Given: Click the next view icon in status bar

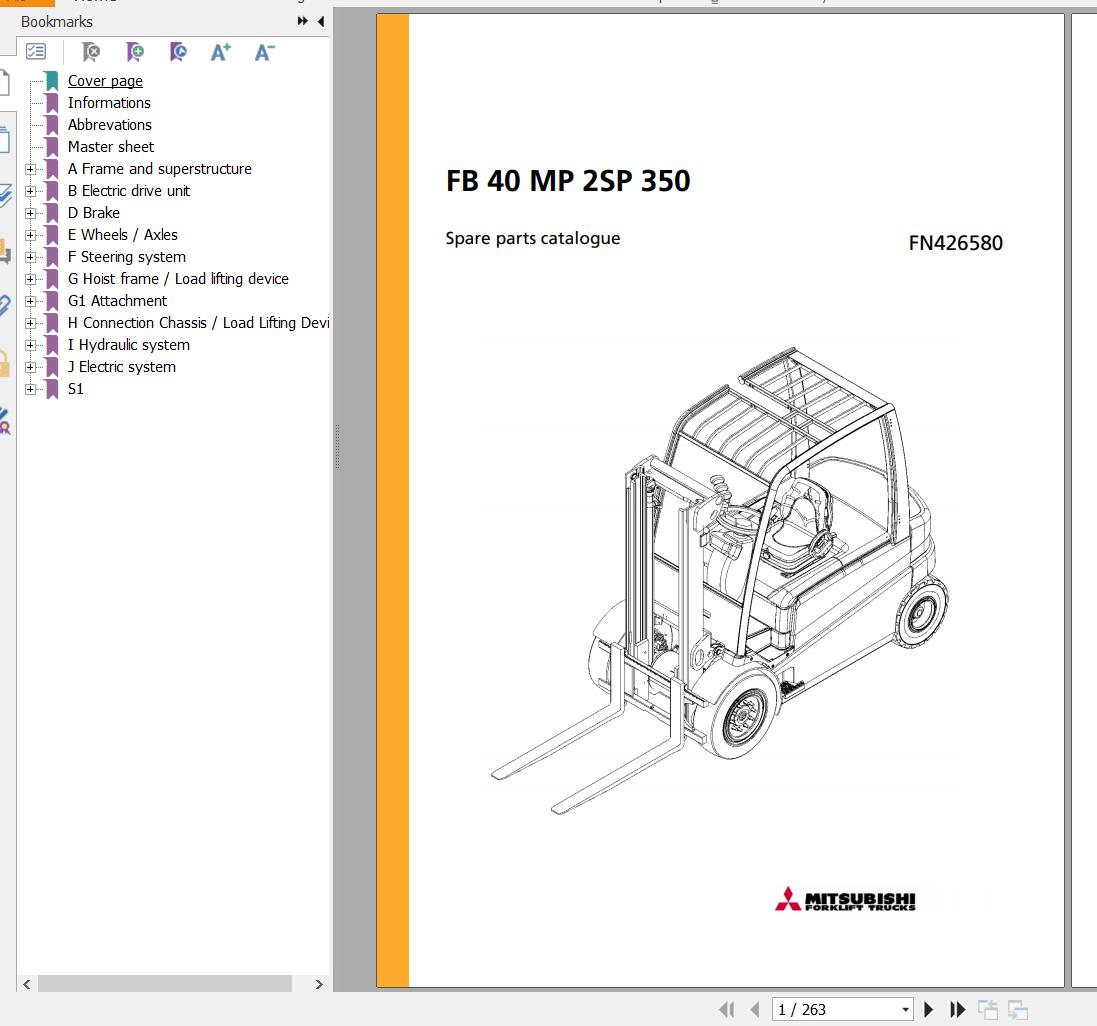Looking at the screenshot, I should pyautogui.click(x=1017, y=1009).
